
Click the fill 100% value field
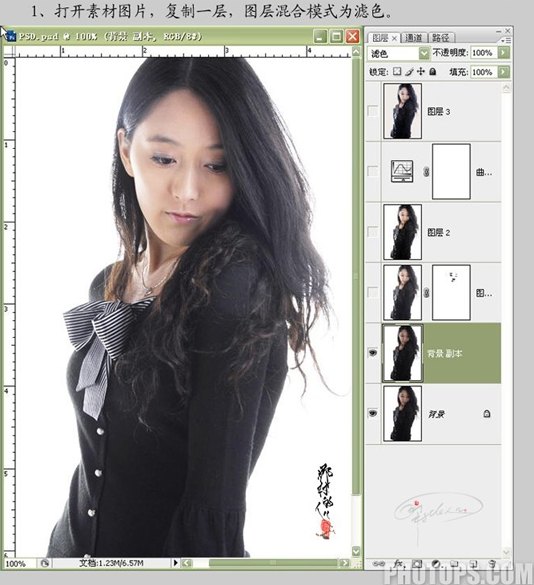point(484,72)
